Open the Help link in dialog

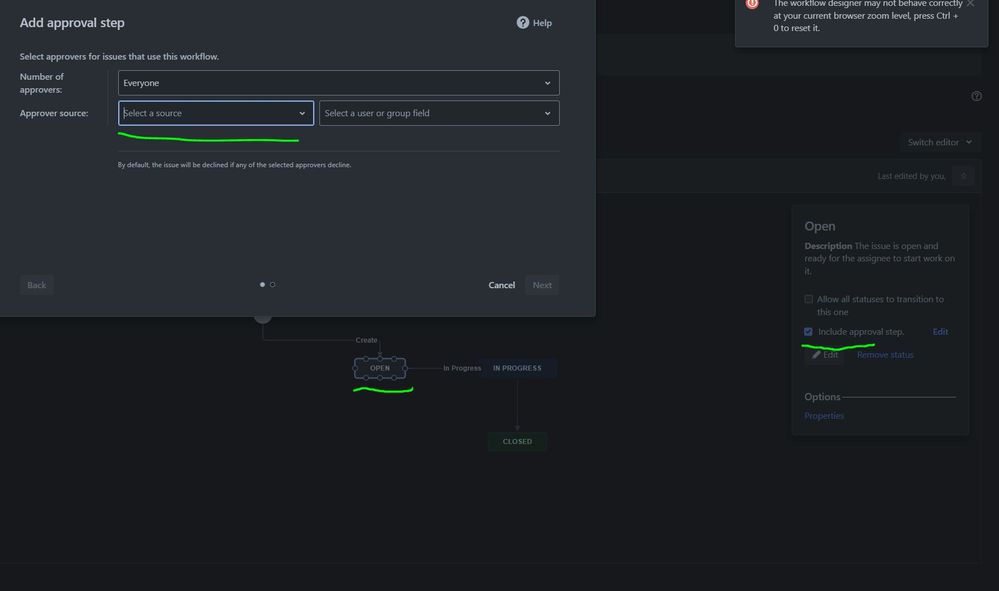coord(534,23)
